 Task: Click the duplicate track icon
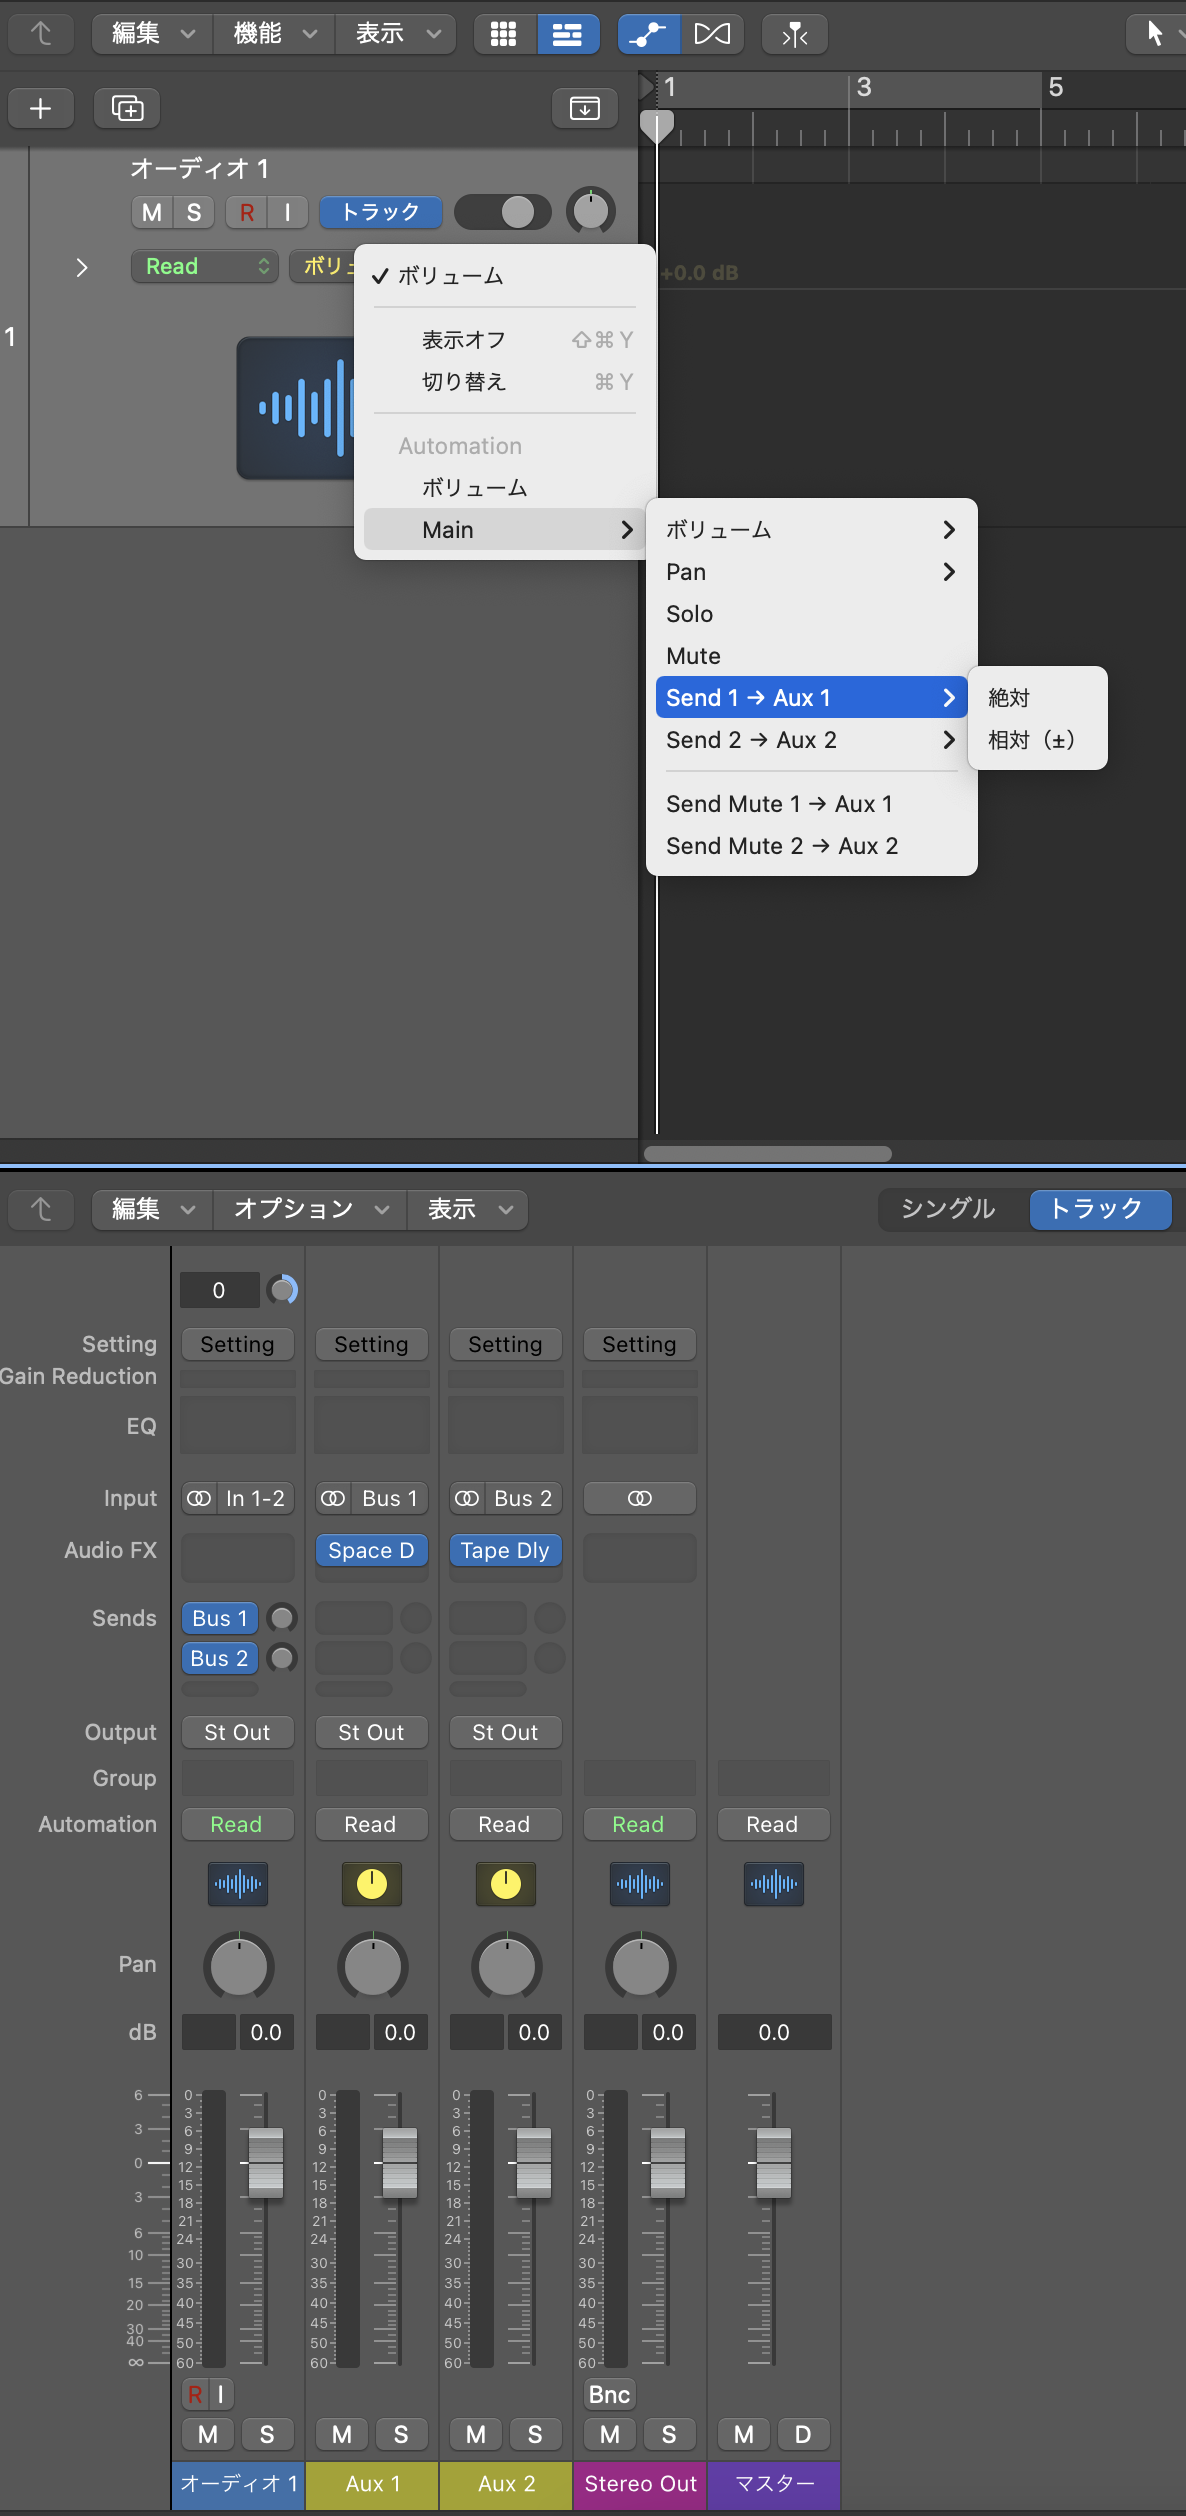(x=127, y=108)
